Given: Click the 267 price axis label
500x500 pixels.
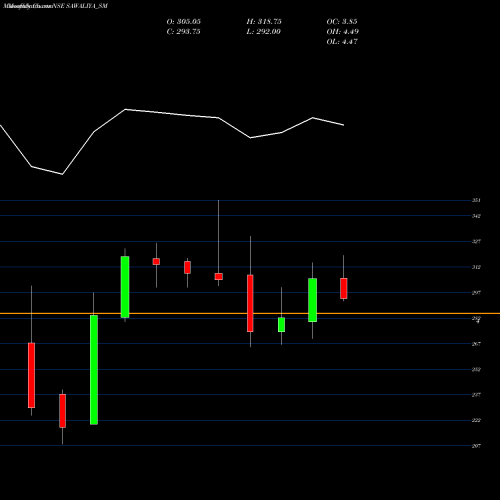Looking at the screenshot, I should coord(476,344).
